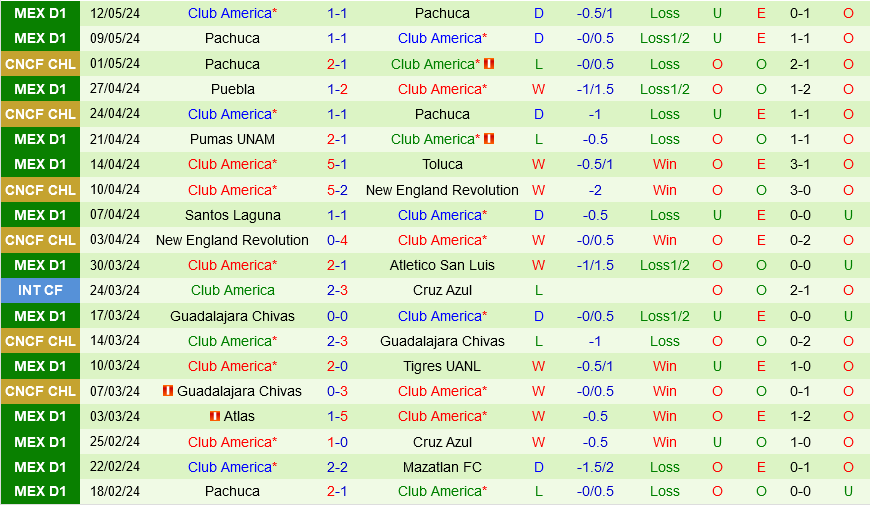Viewport: 870px width, 505px height.
Task: Select Atletico San Luis team link
Action: tap(442, 265)
